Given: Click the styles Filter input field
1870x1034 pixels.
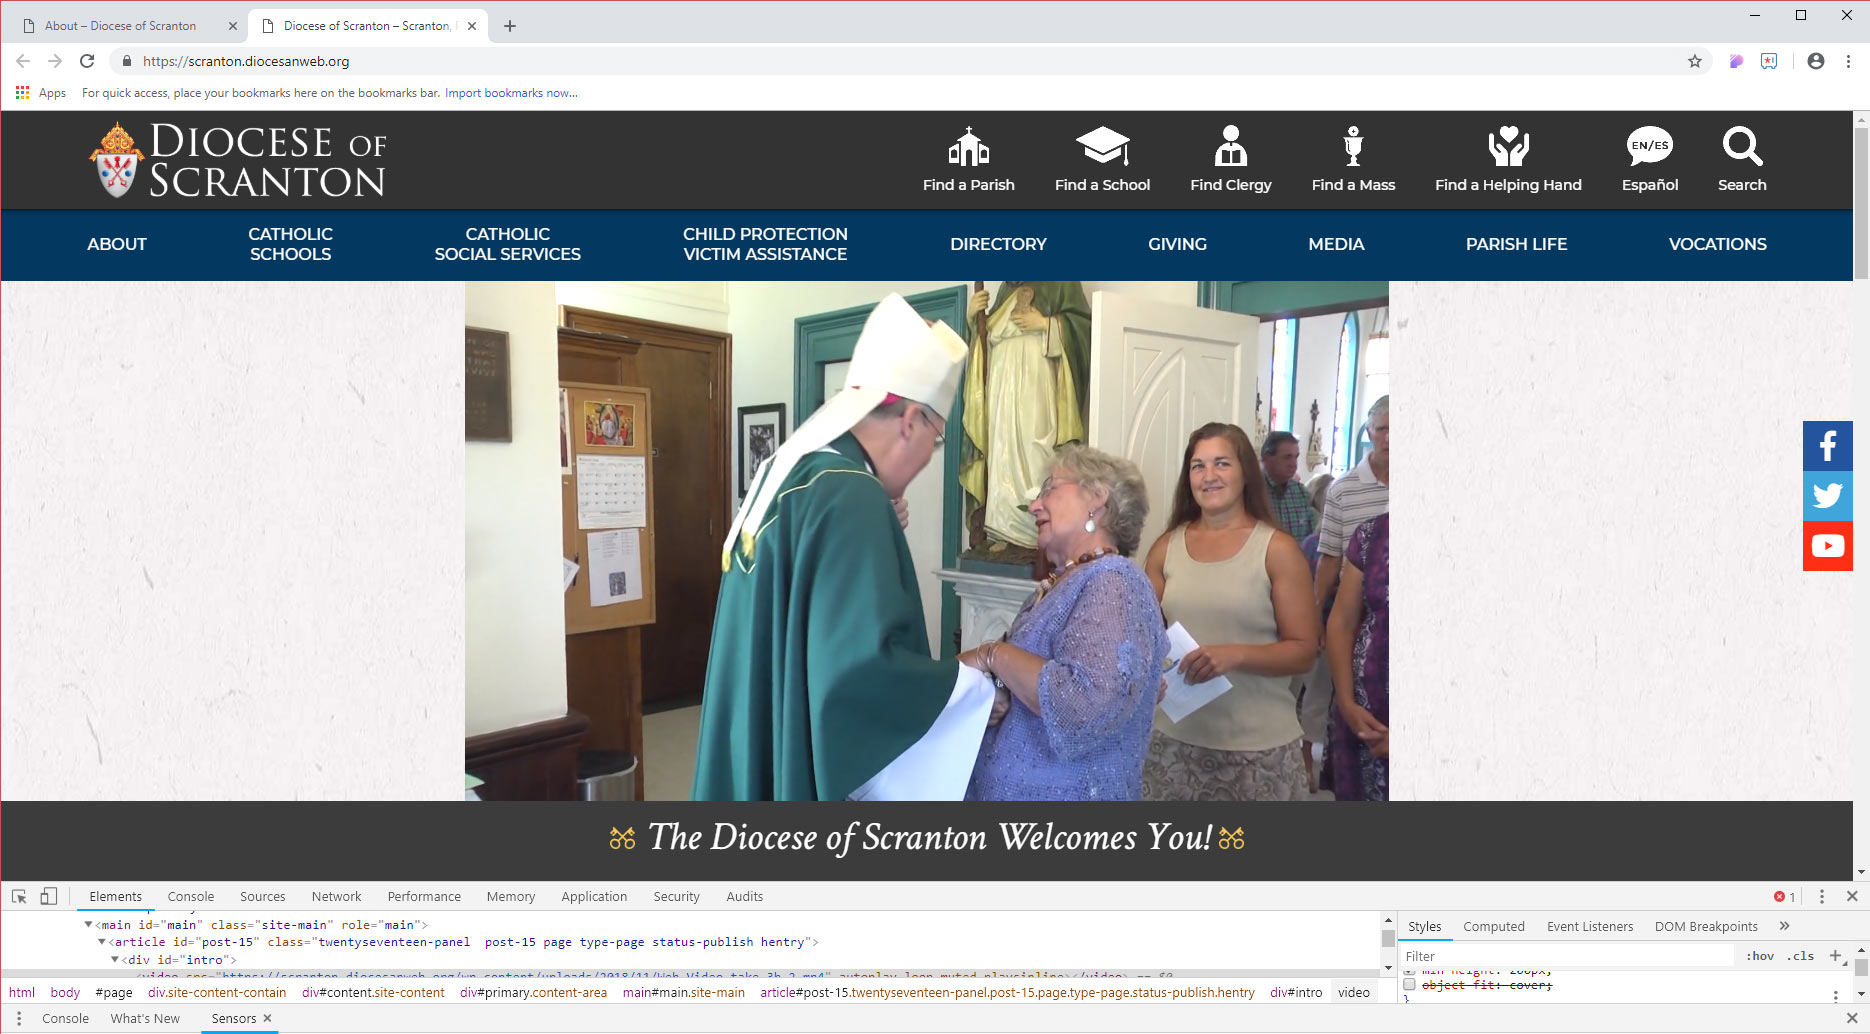Looking at the screenshot, I should (x=1565, y=956).
